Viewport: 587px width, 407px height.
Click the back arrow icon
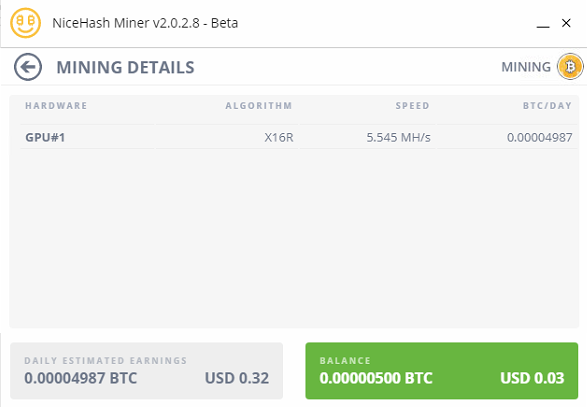click(28, 67)
